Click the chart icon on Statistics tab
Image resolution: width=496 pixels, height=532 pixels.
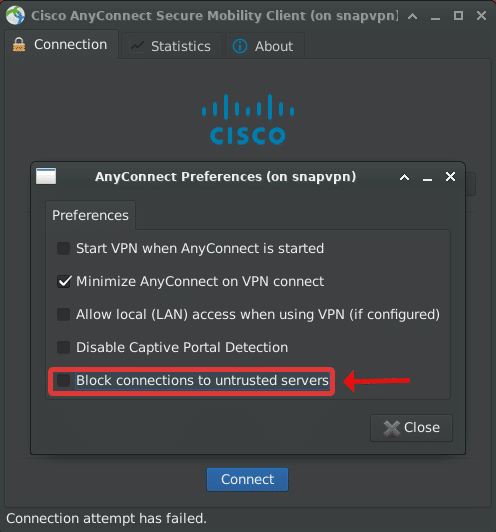tap(137, 46)
